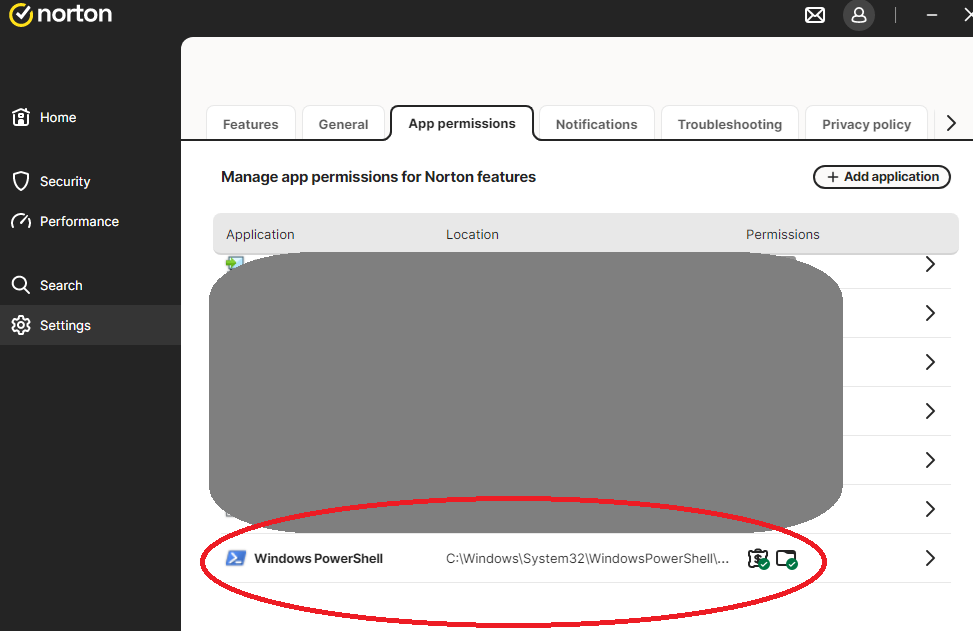Click the Search magnifier icon

(20, 285)
